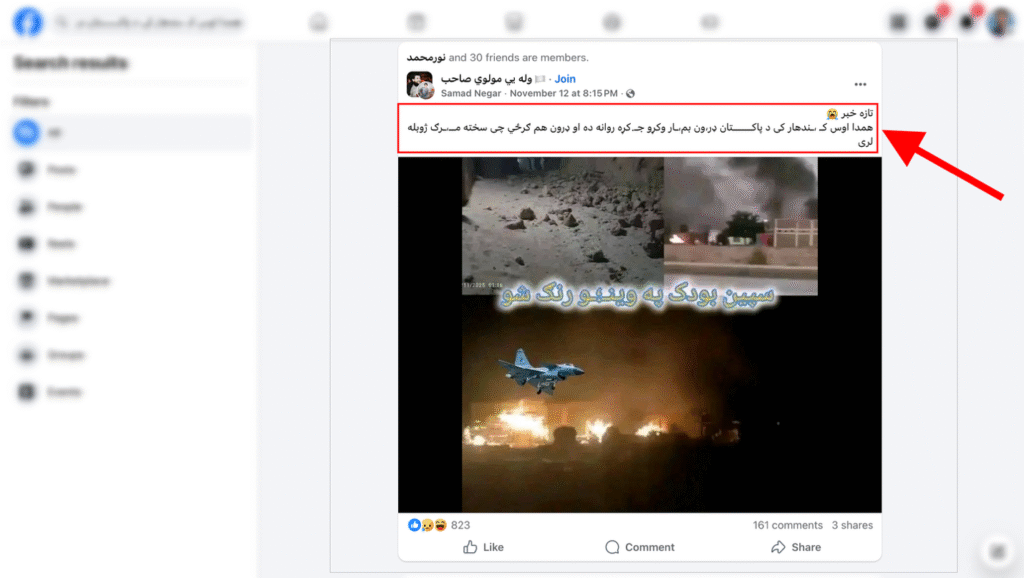The width and height of the screenshot is (1024, 578).
Task: Click the Facebook search input field
Action: point(150,22)
